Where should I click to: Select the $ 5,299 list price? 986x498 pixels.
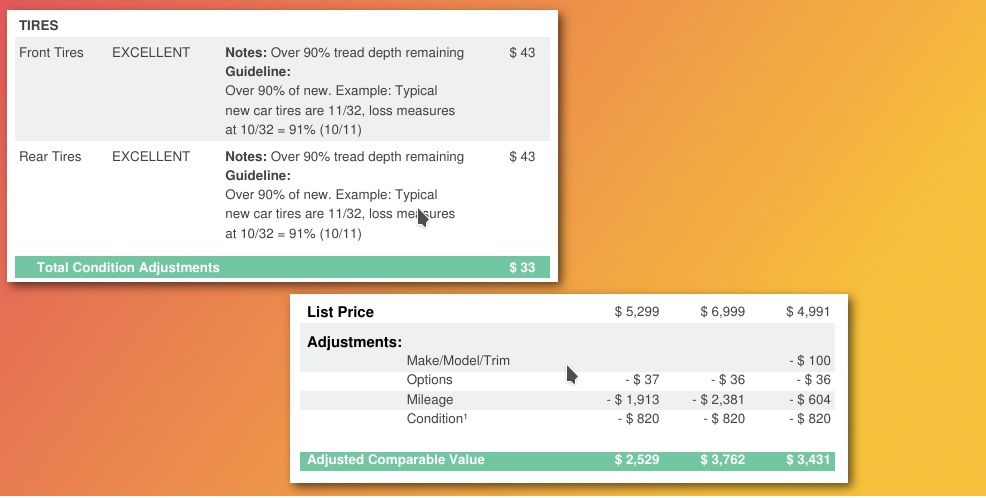click(x=637, y=312)
